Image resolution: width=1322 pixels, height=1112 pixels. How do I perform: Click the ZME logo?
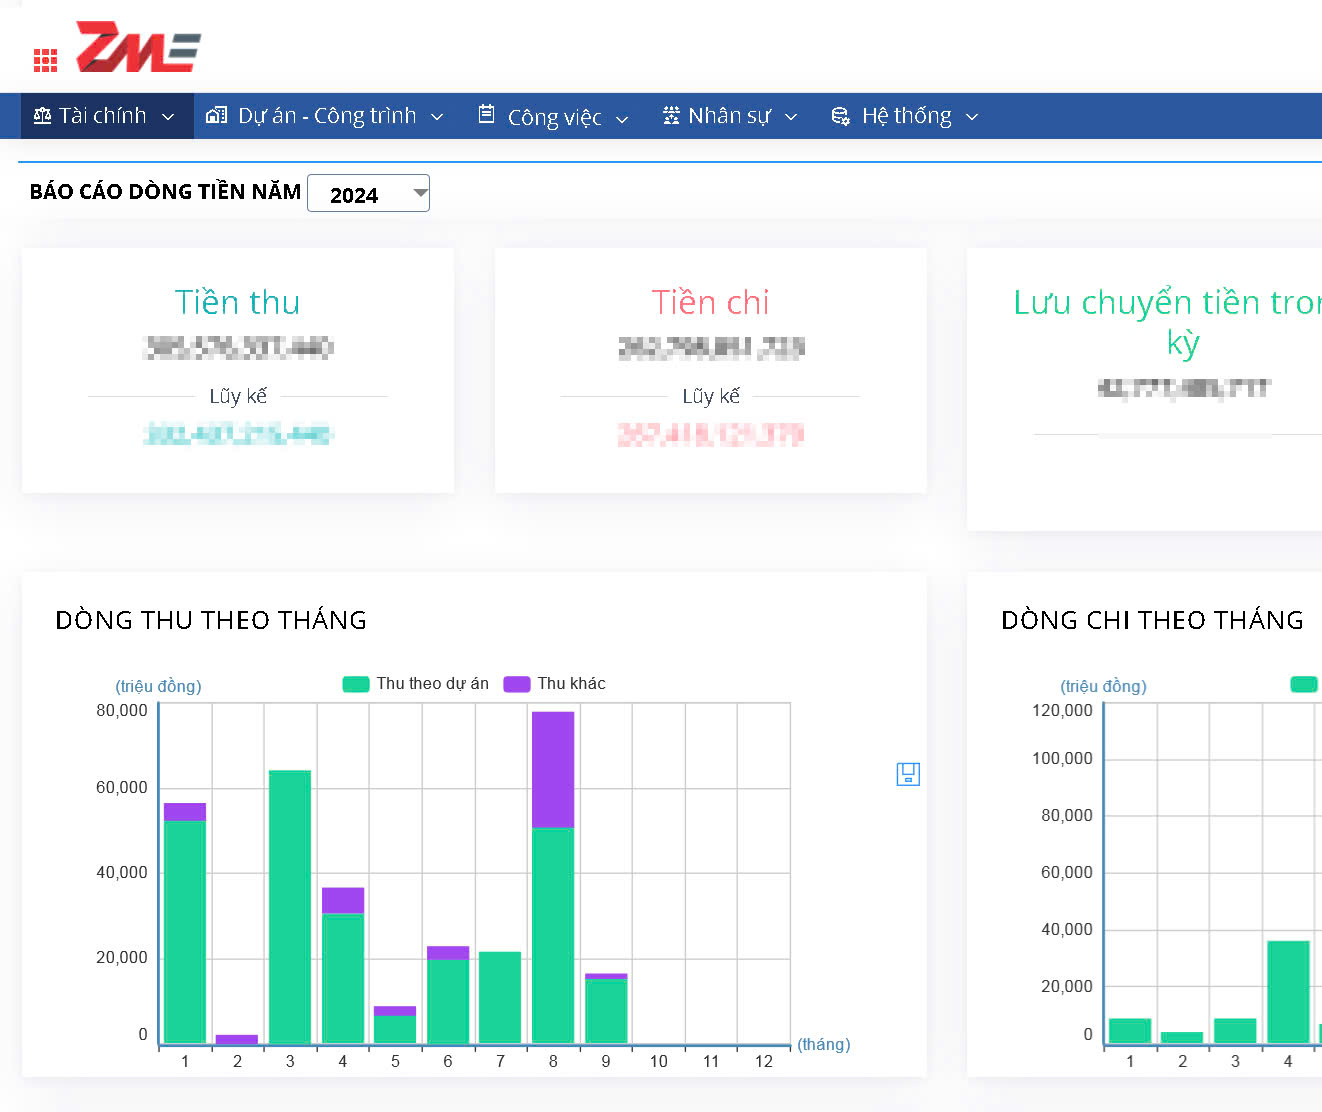138,47
